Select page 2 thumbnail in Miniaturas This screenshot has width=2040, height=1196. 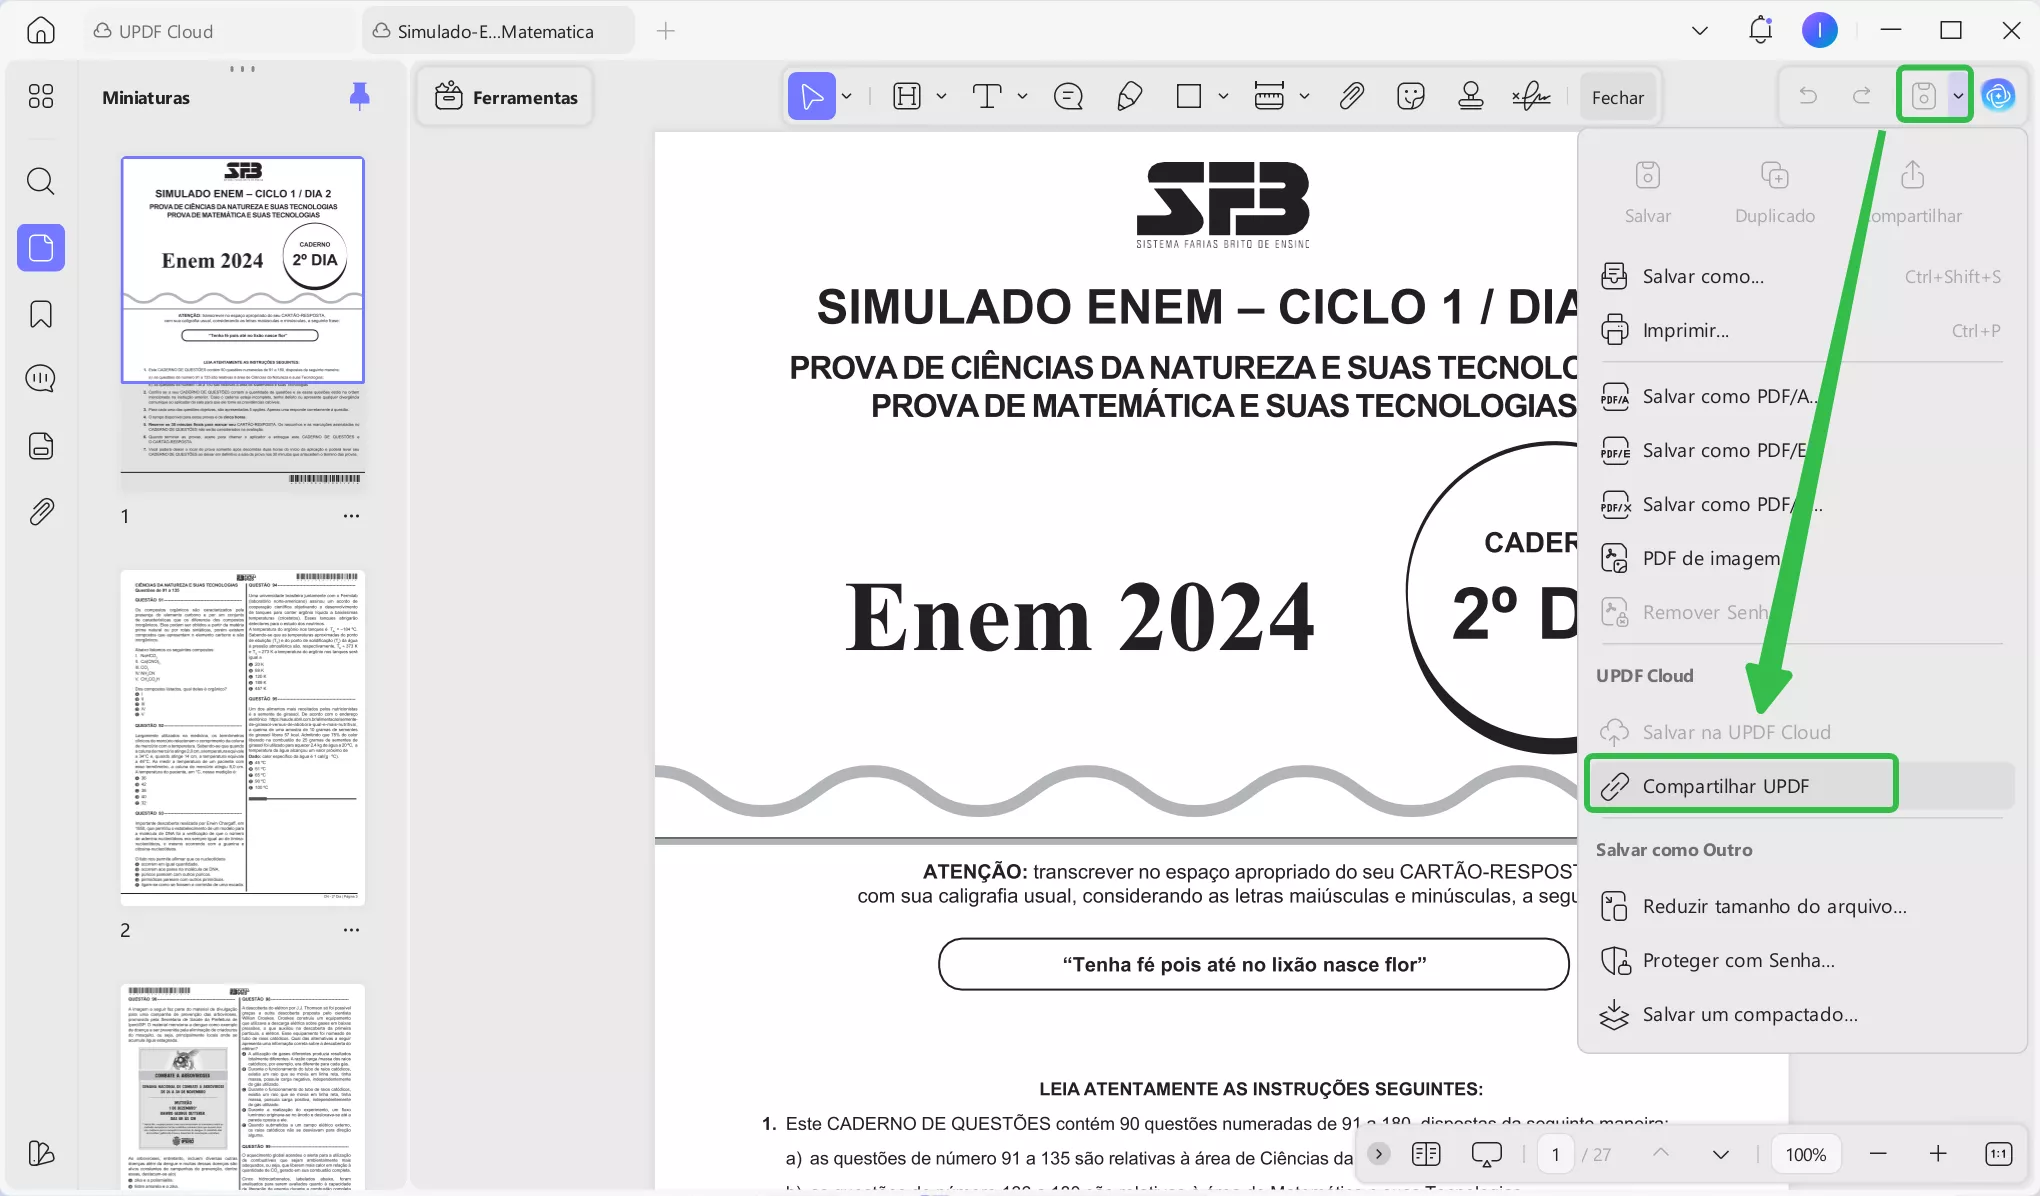(243, 738)
